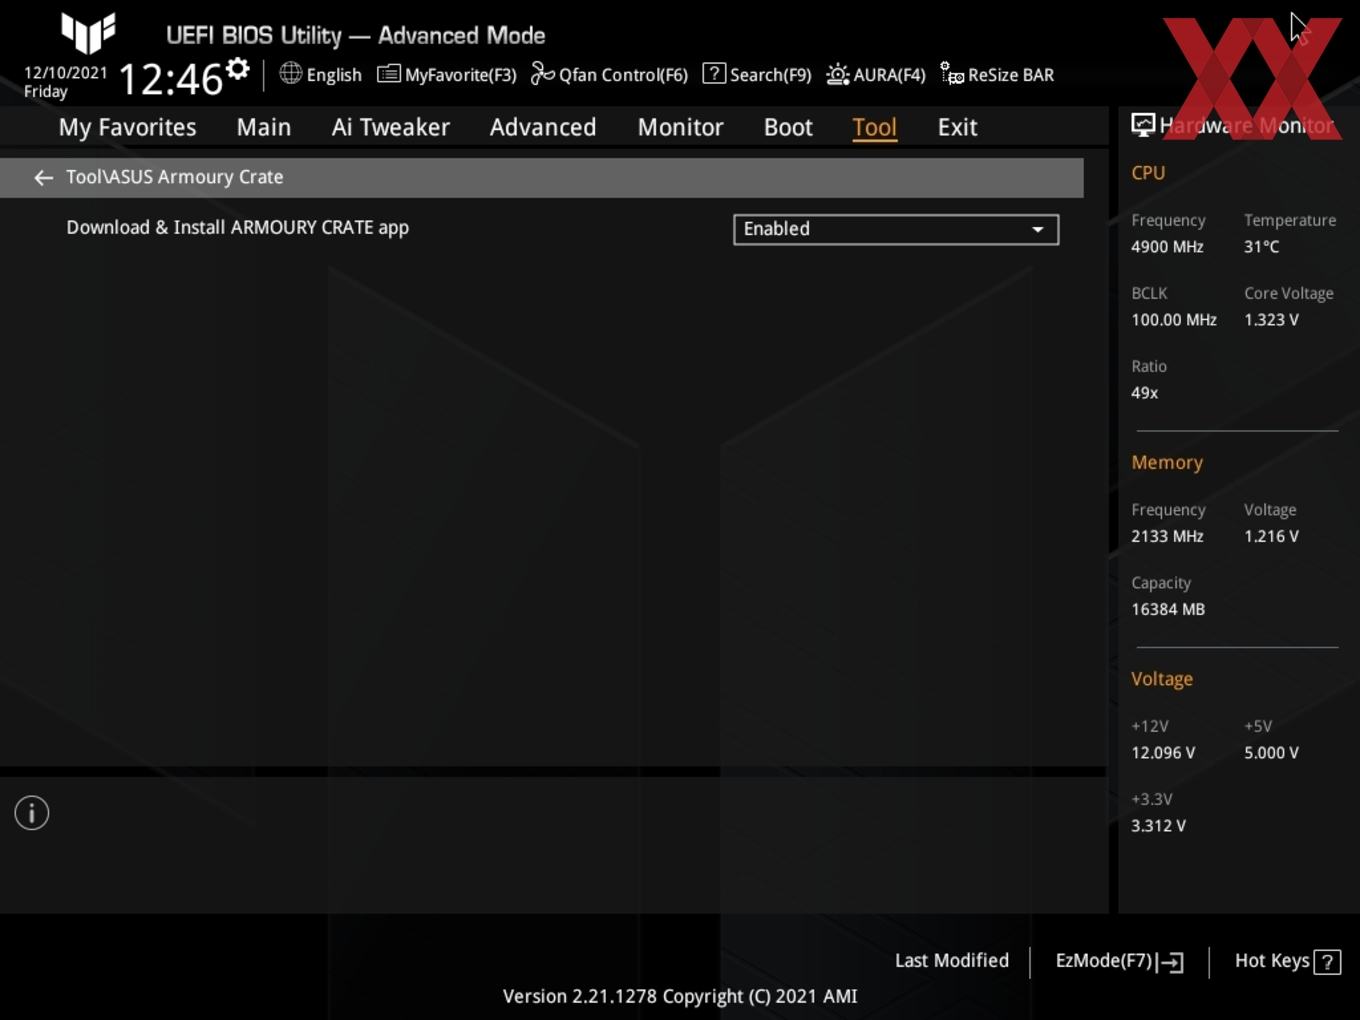Click the CPU section heading

(x=1148, y=173)
